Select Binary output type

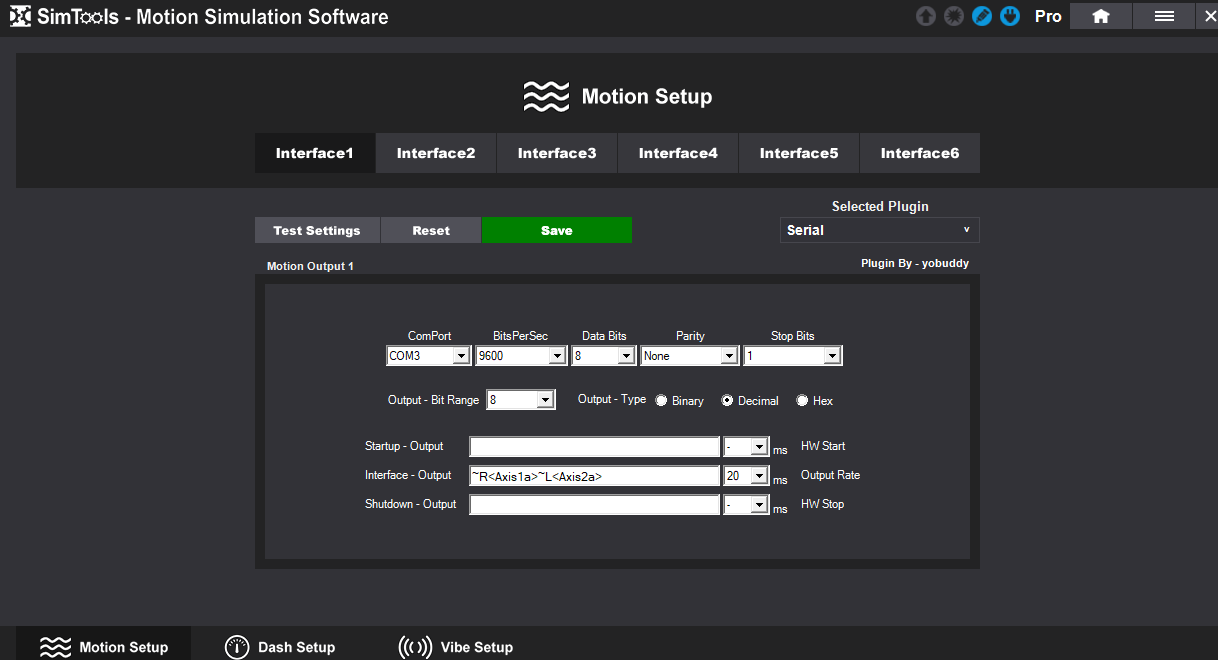click(x=662, y=401)
